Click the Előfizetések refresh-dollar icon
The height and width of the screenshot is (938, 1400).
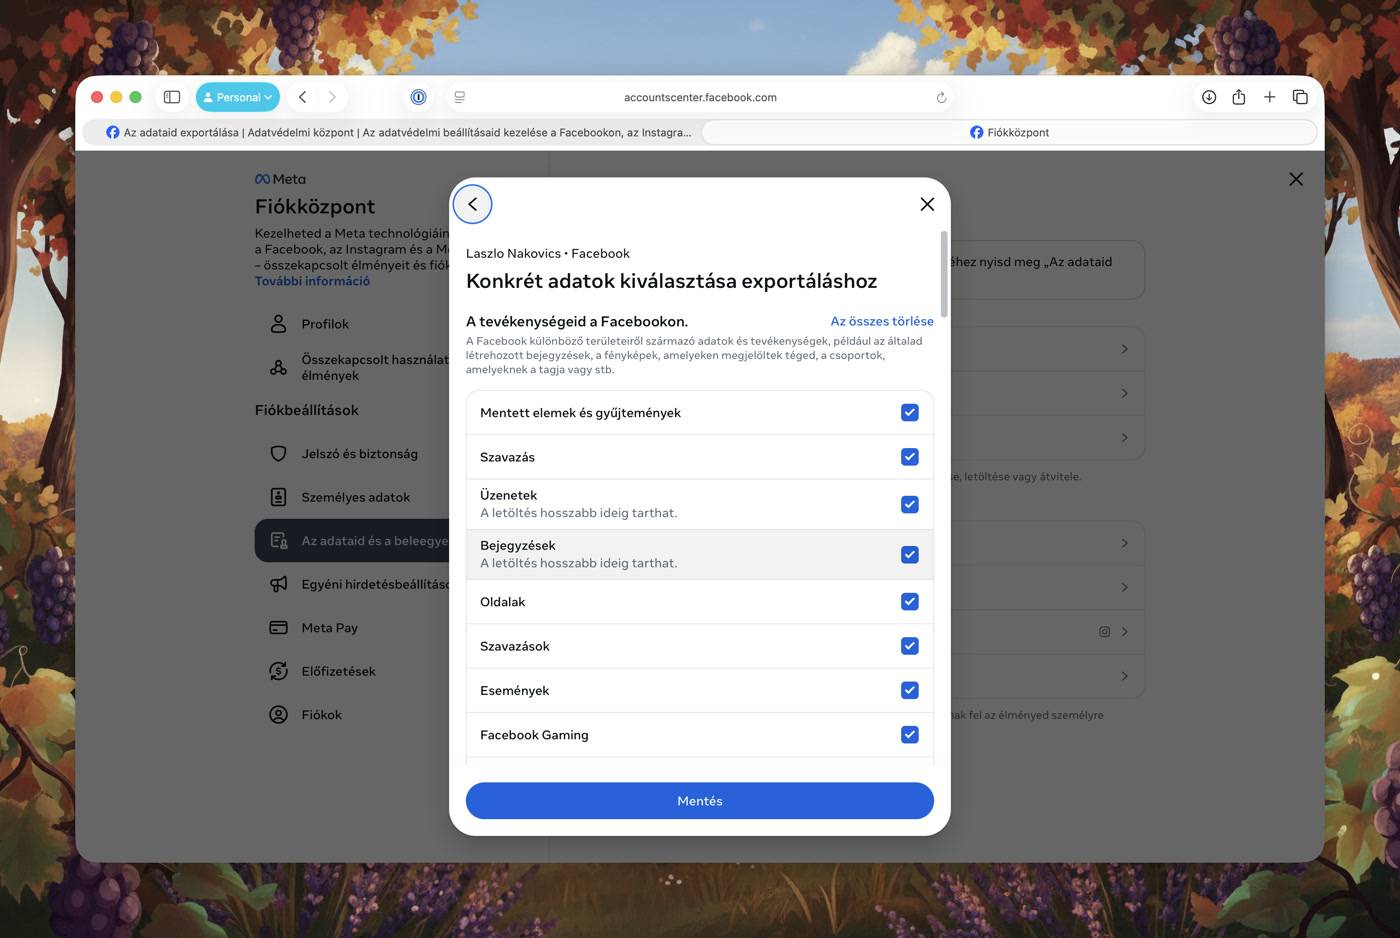click(279, 671)
